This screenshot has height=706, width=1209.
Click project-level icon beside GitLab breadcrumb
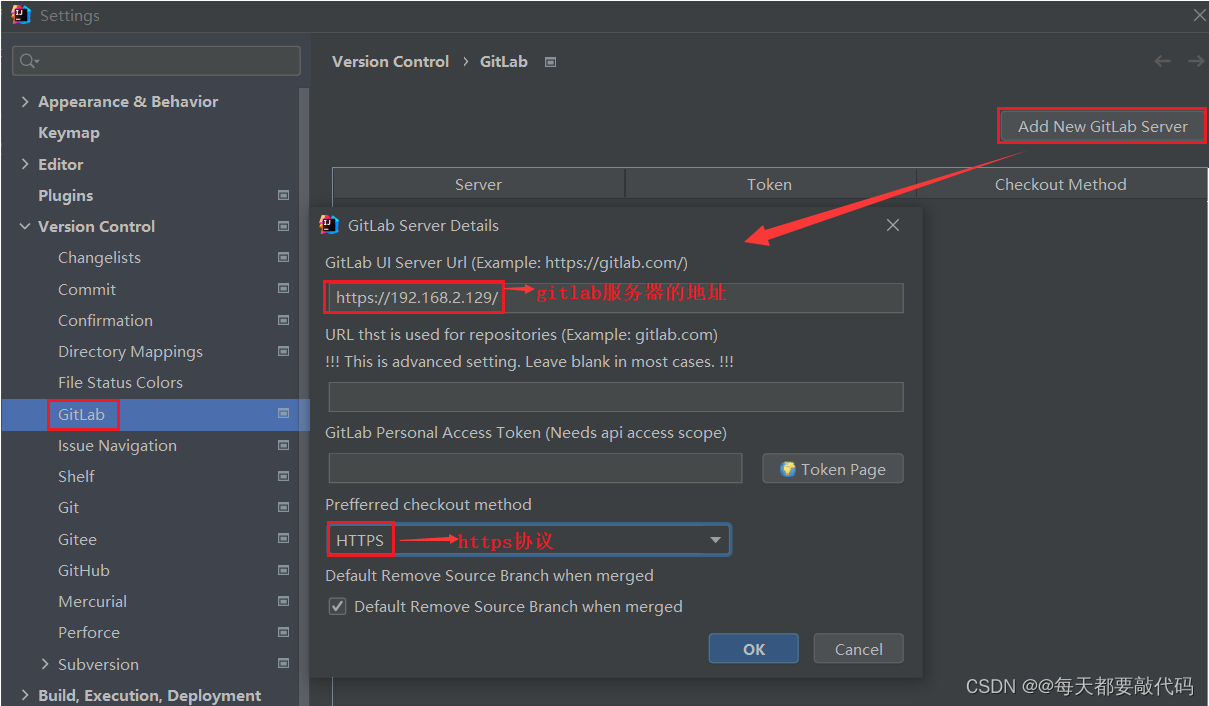click(x=550, y=62)
